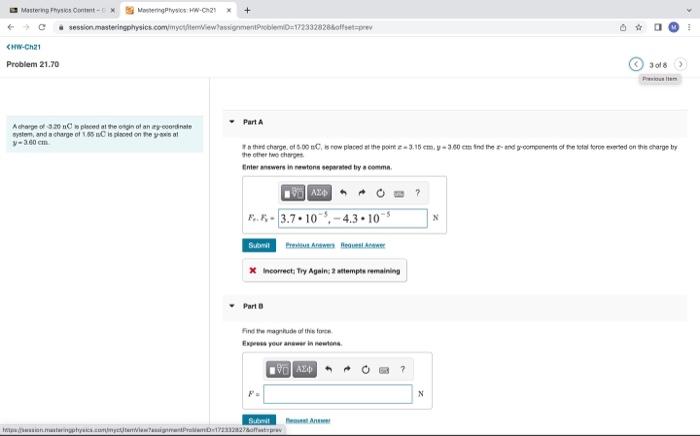Submit the Part A answer
Screen dimensions: 700x436
pyautogui.click(x=259, y=245)
